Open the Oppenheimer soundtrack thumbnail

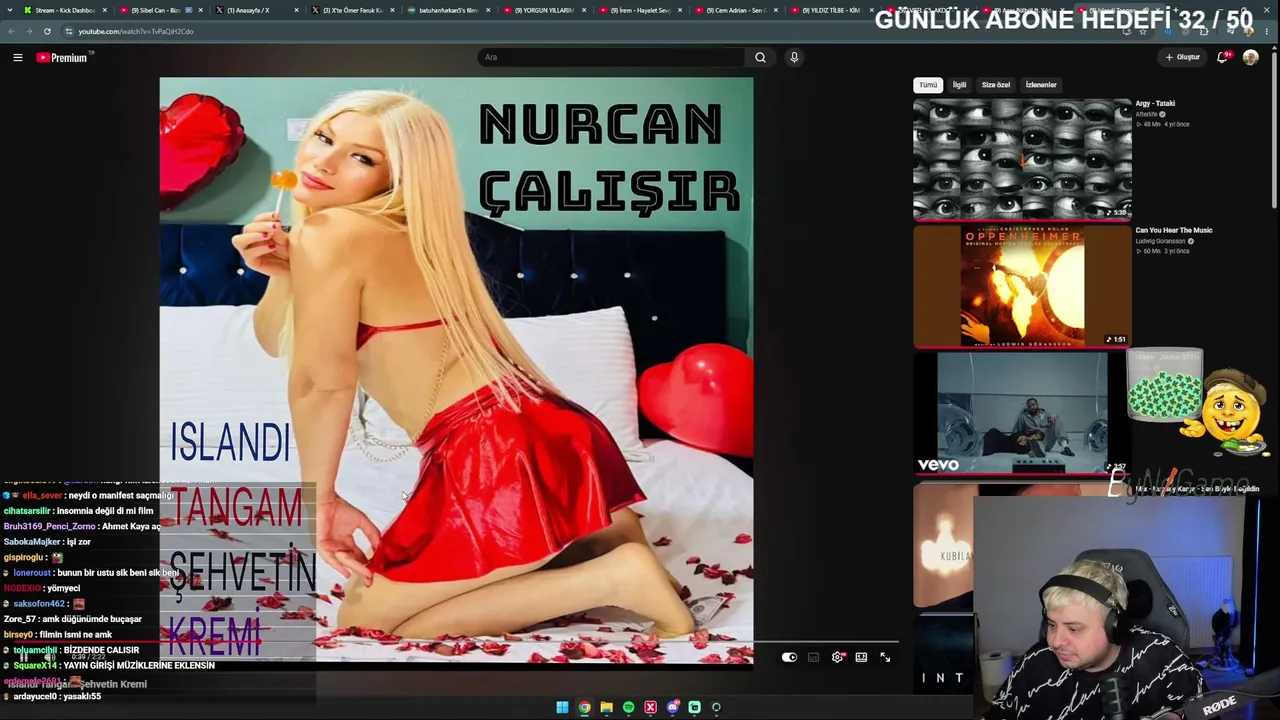tap(1022, 285)
